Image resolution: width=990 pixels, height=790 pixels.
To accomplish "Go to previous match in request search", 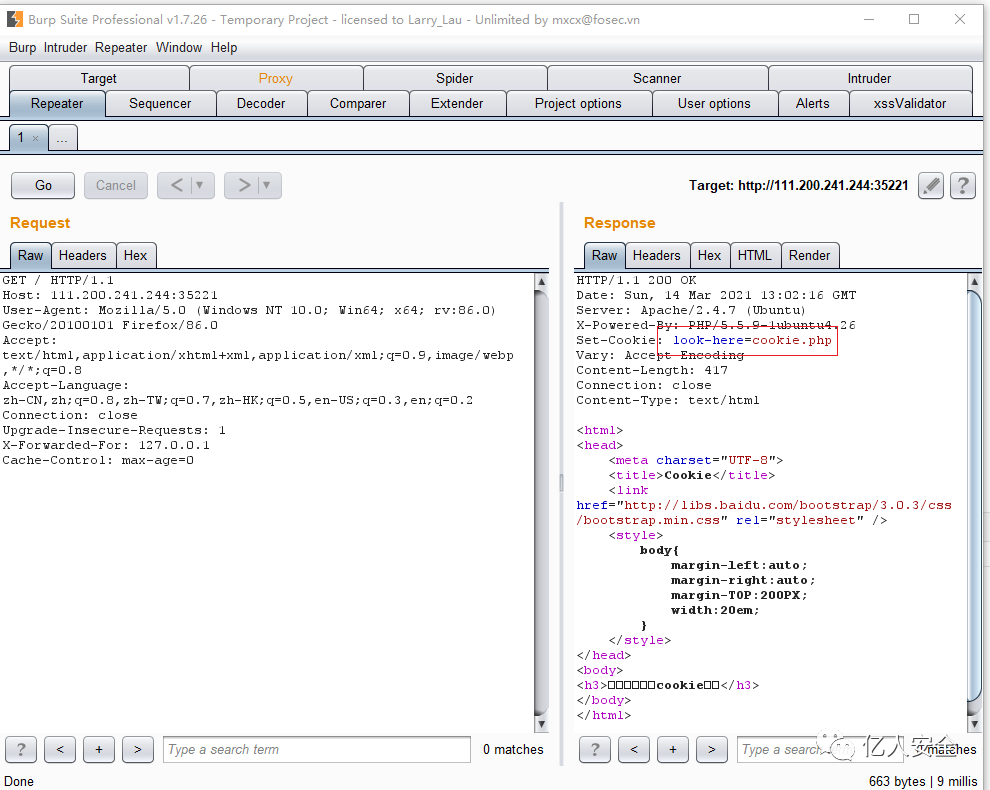I will (60, 749).
